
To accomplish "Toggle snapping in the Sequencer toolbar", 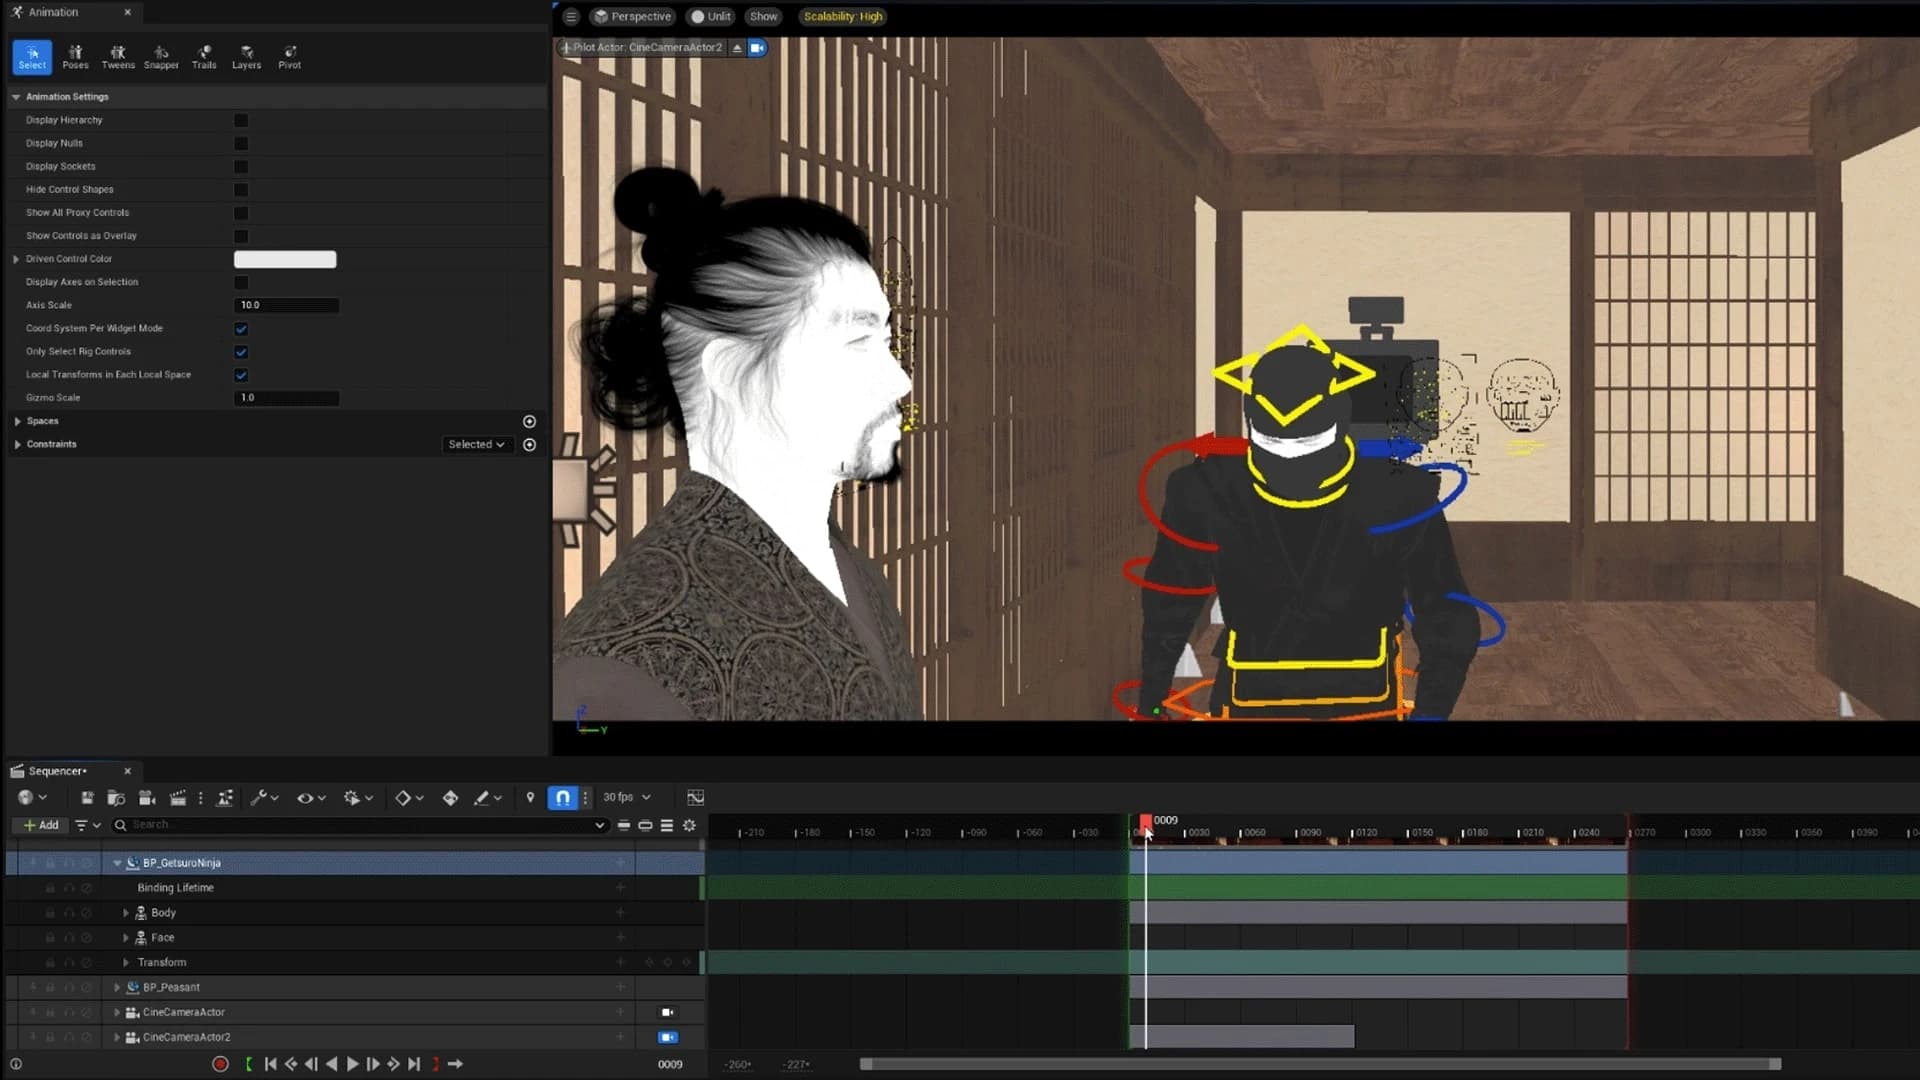I will click(x=562, y=797).
